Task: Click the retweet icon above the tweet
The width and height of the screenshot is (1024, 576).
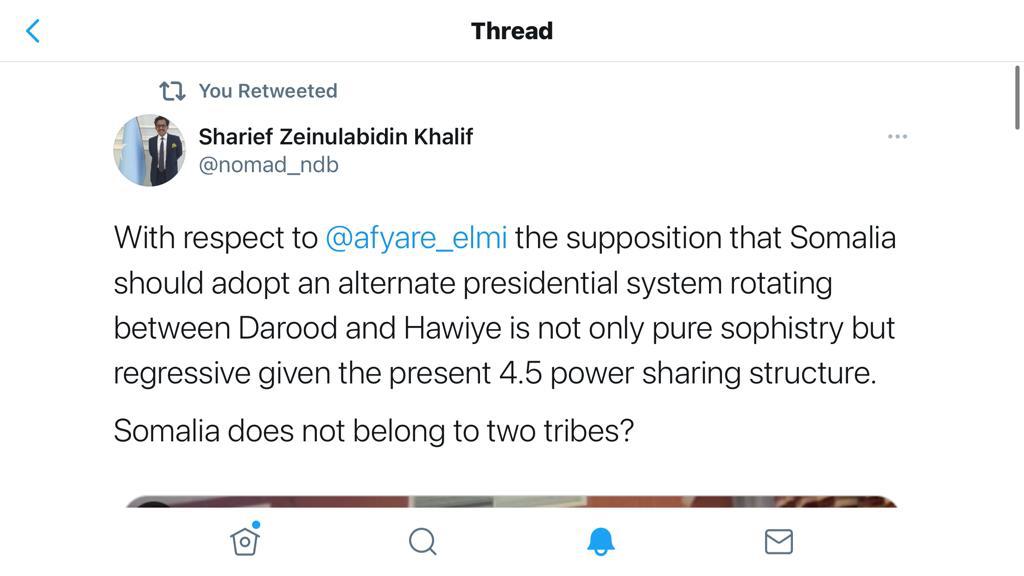Action: click(x=172, y=91)
